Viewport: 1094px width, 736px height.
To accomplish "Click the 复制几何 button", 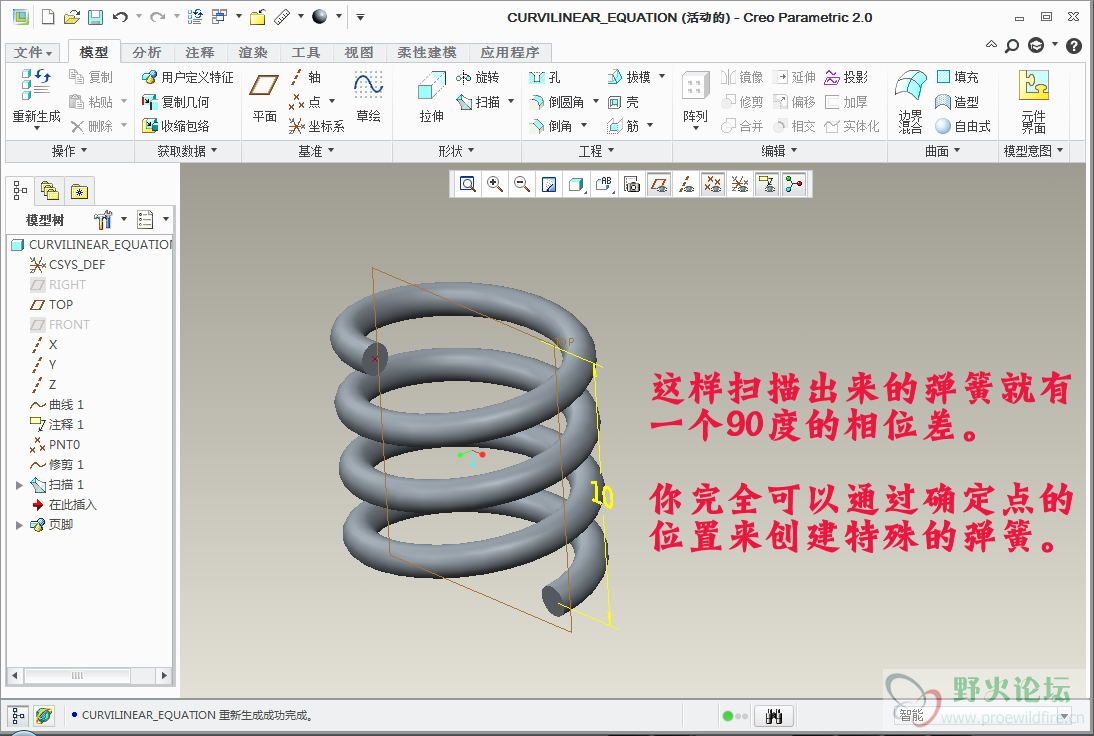I will (x=176, y=102).
